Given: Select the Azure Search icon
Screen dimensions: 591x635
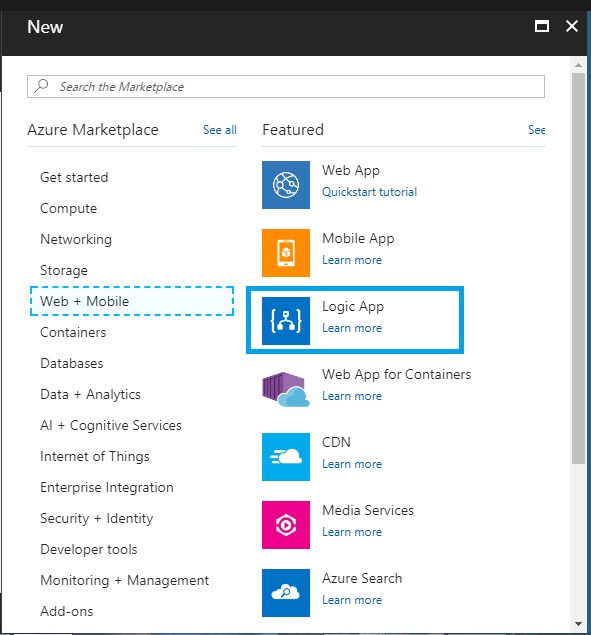Looking at the screenshot, I should [286, 593].
